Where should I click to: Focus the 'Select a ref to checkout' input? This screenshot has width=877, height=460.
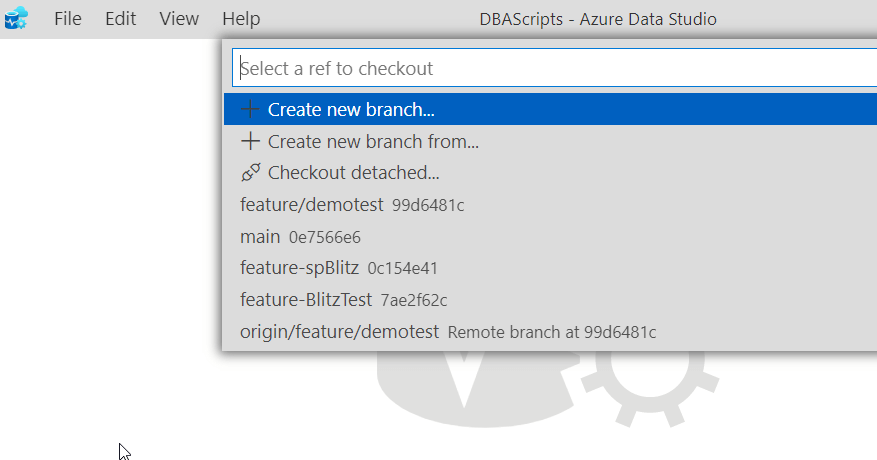click(550, 69)
